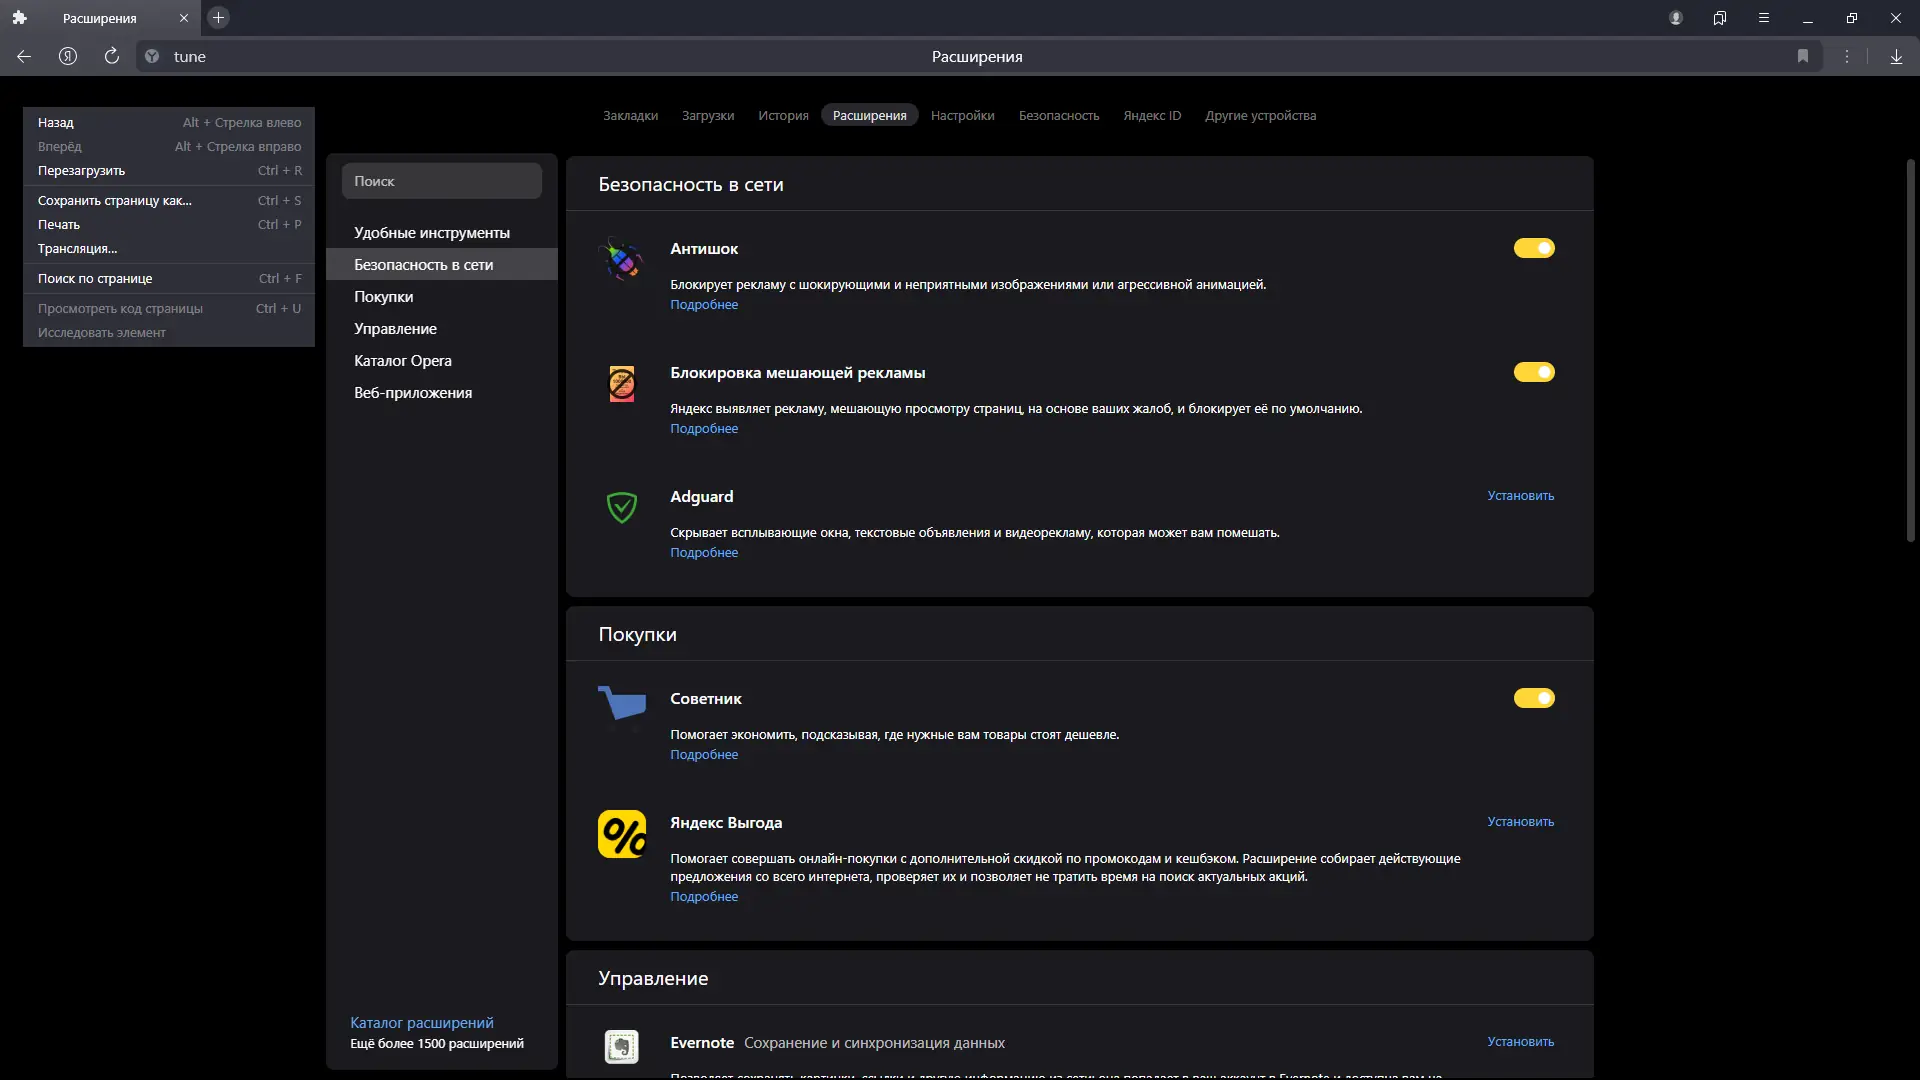
Task: Click Установить for Adguard
Action: (x=1520, y=496)
